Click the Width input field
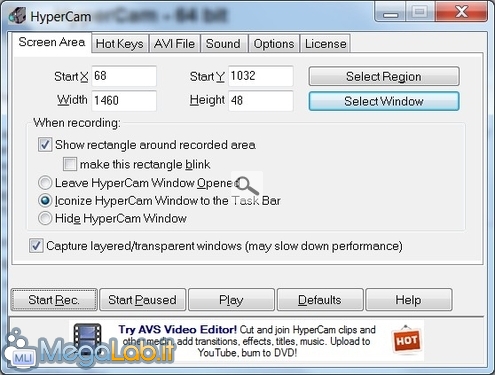This screenshot has width=495, height=375. click(x=124, y=100)
